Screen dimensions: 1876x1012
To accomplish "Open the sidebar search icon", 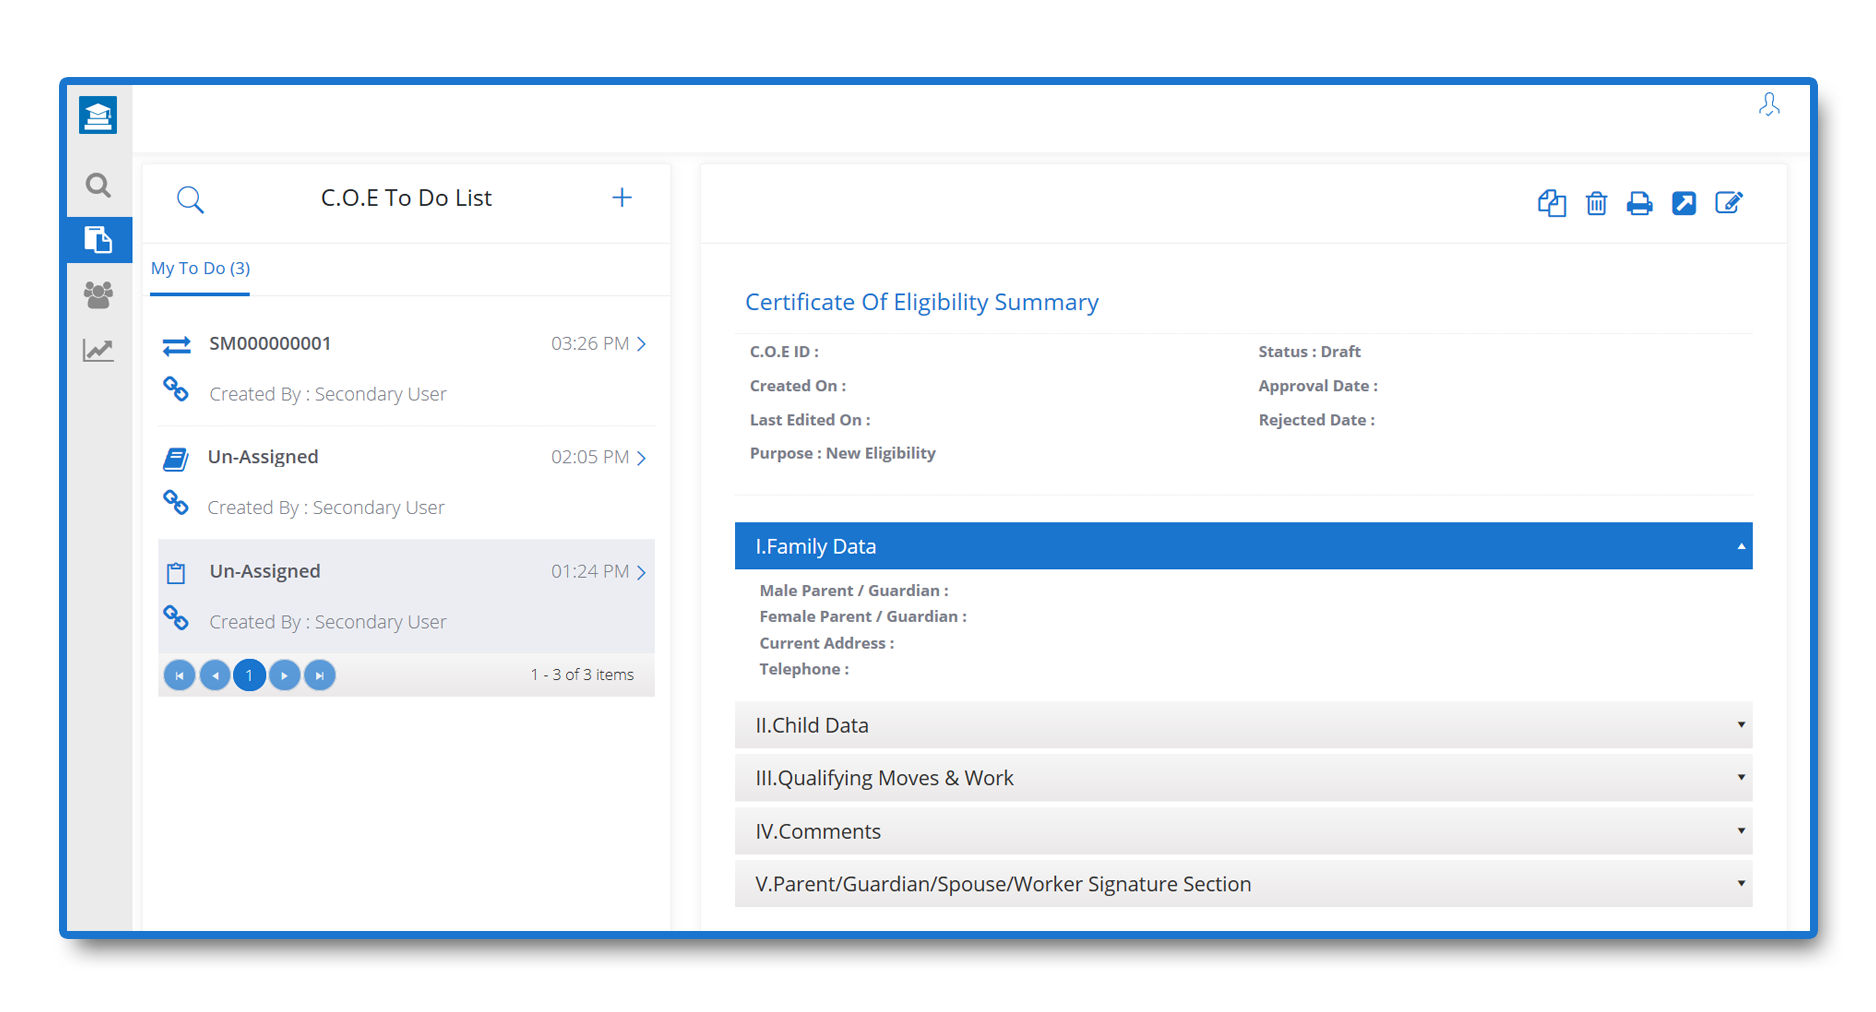I will click(98, 185).
